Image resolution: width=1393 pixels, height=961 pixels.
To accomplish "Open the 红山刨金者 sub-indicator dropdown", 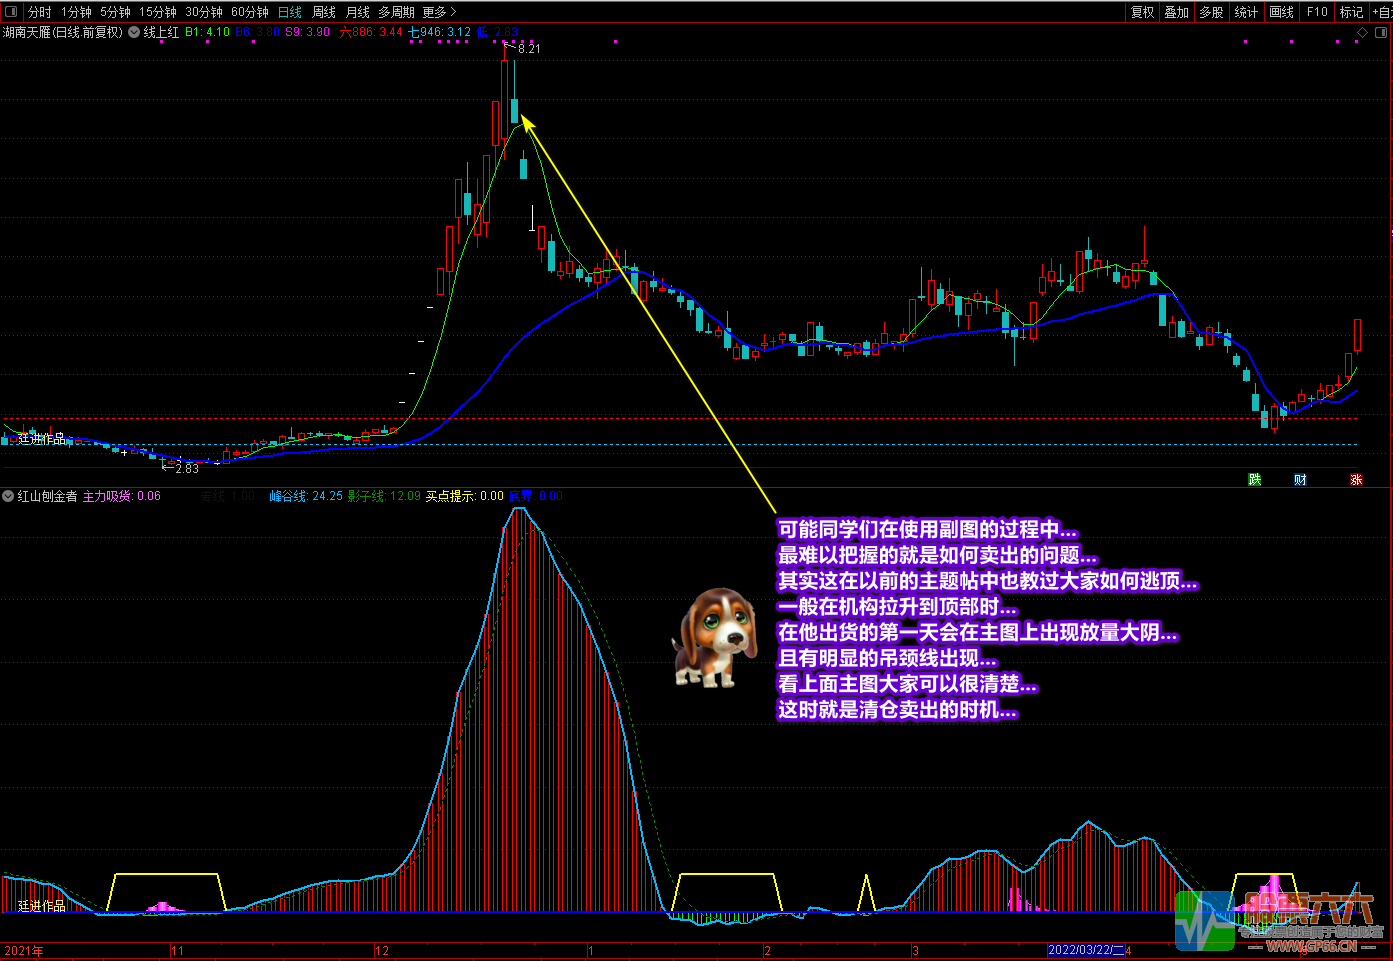I will [x=9, y=496].
